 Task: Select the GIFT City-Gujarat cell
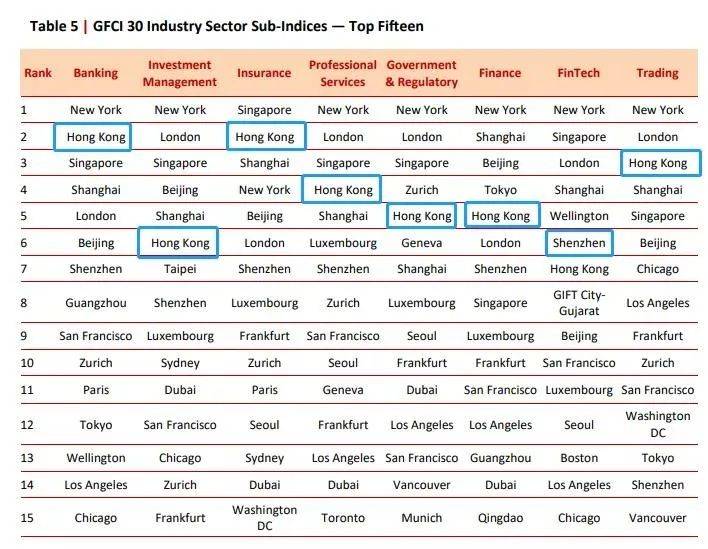click(x=579, y=302)
